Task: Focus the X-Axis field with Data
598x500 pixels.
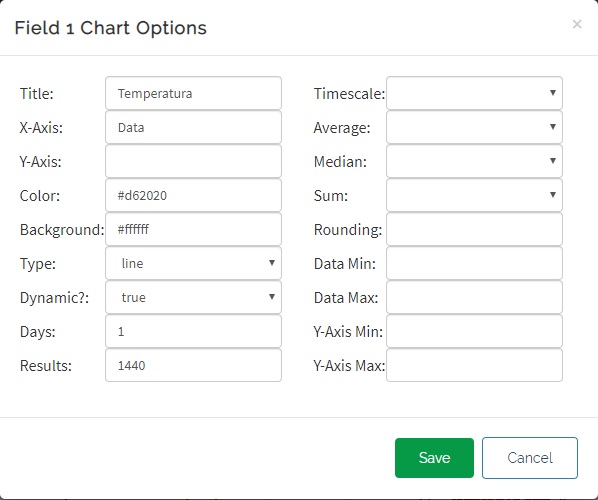Action: pyautogui.click(x=193, y=127)
